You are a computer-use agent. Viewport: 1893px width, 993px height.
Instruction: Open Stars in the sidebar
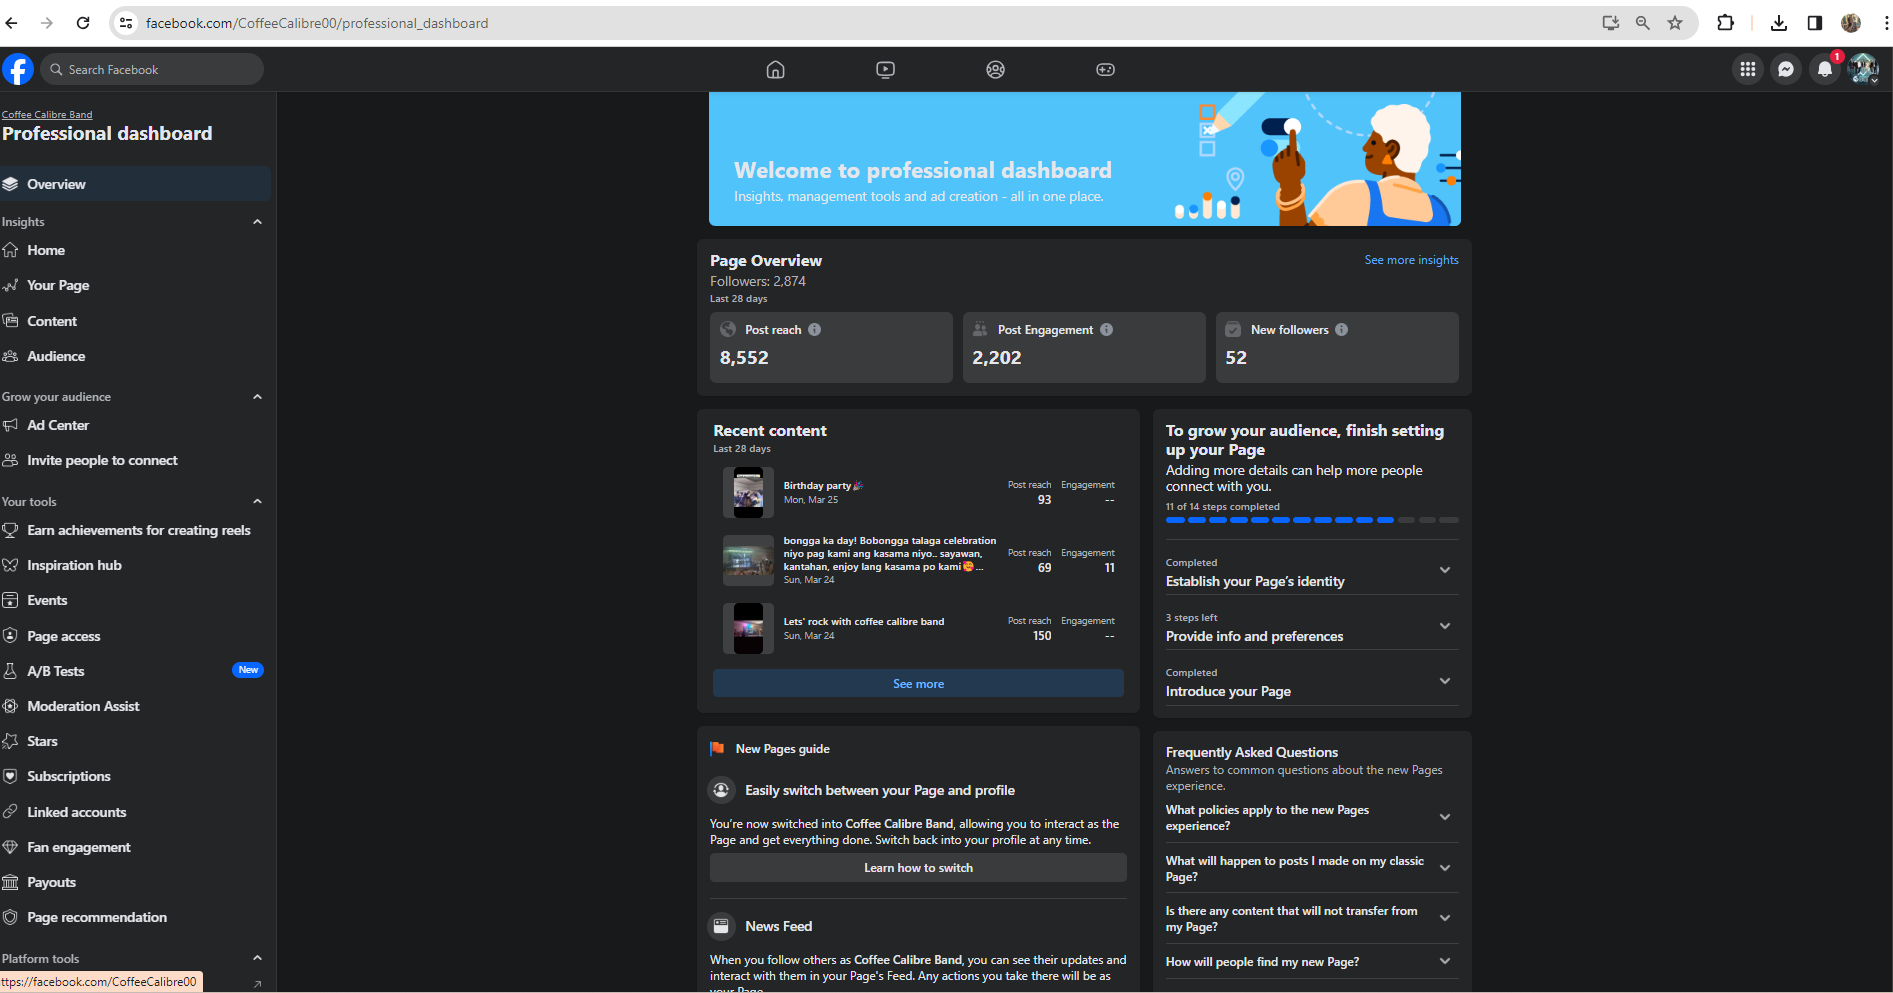pos(135,741)
